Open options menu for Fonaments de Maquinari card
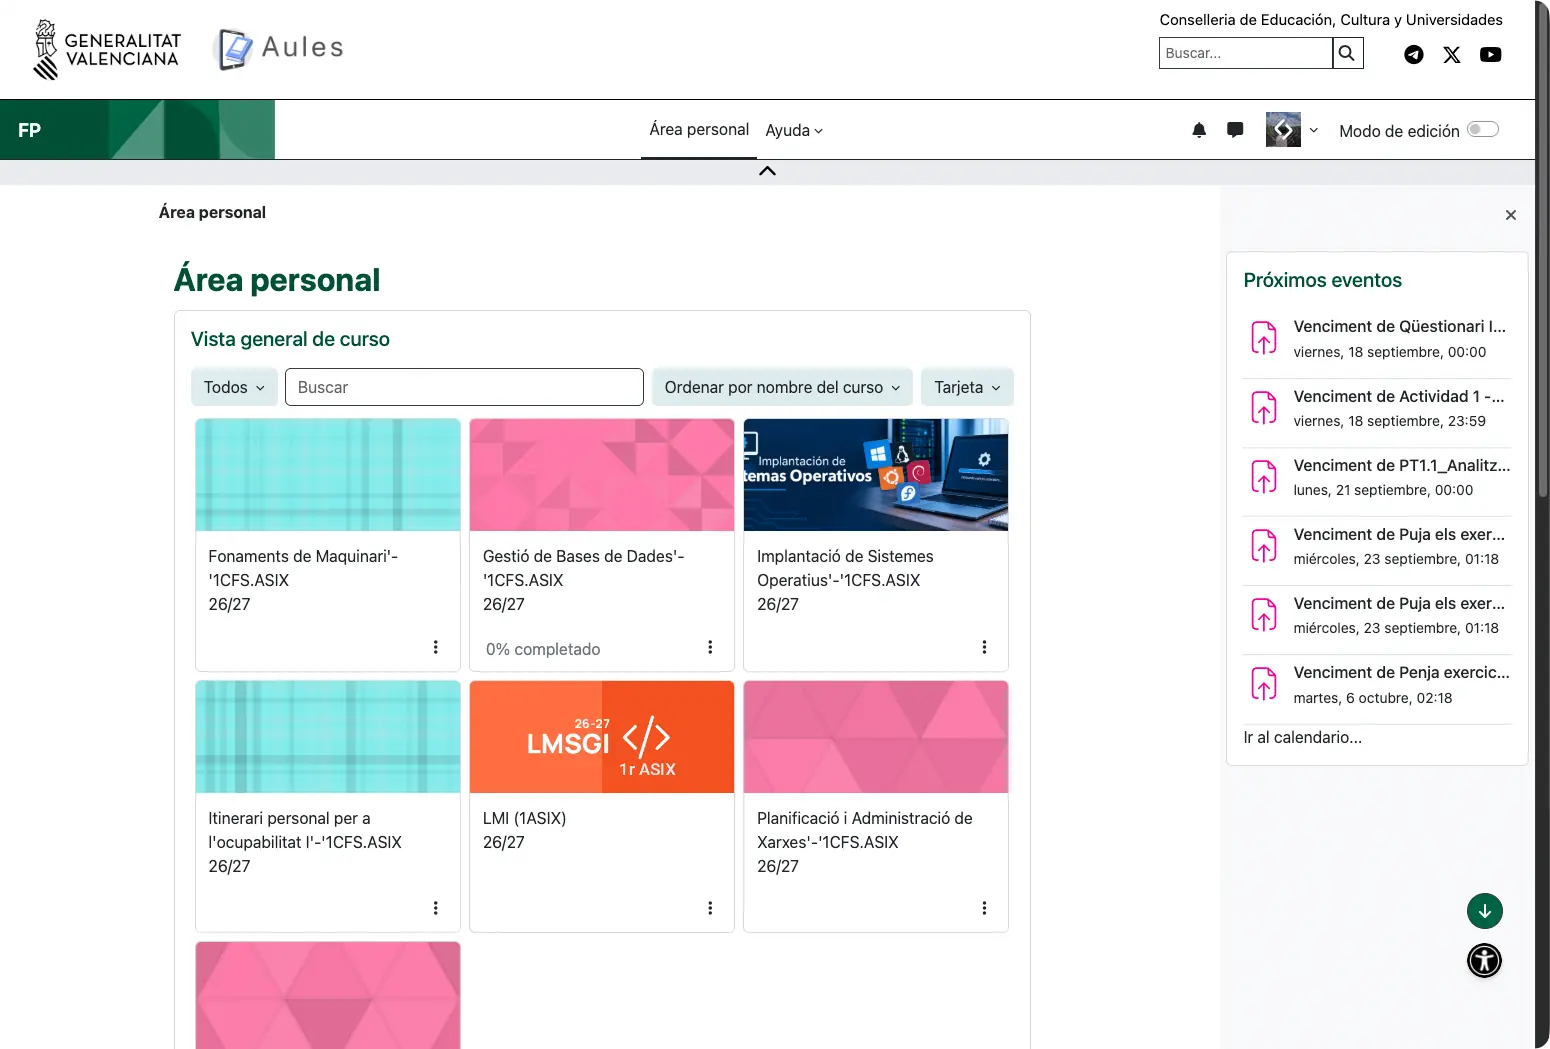 tap(436, 647)
